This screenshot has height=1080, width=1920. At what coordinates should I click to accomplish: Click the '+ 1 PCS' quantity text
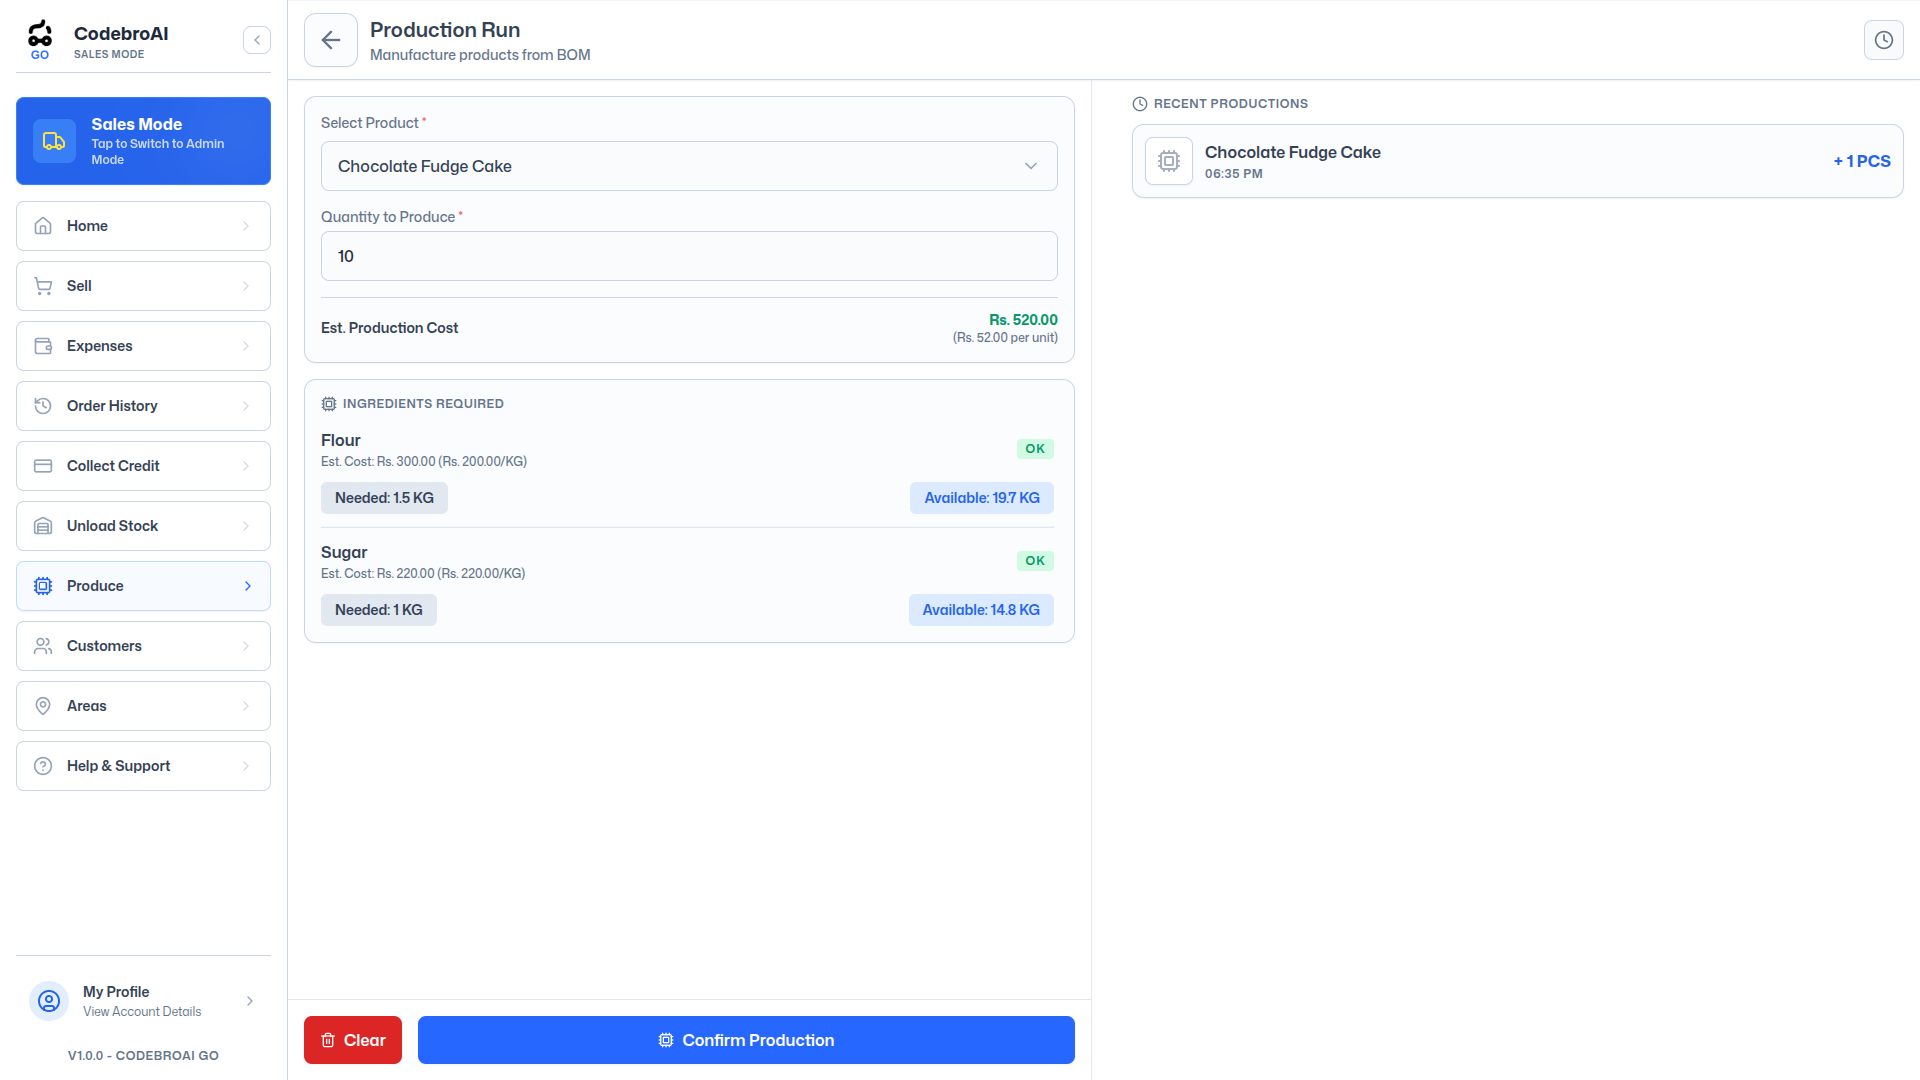[x=1862, y=161]
